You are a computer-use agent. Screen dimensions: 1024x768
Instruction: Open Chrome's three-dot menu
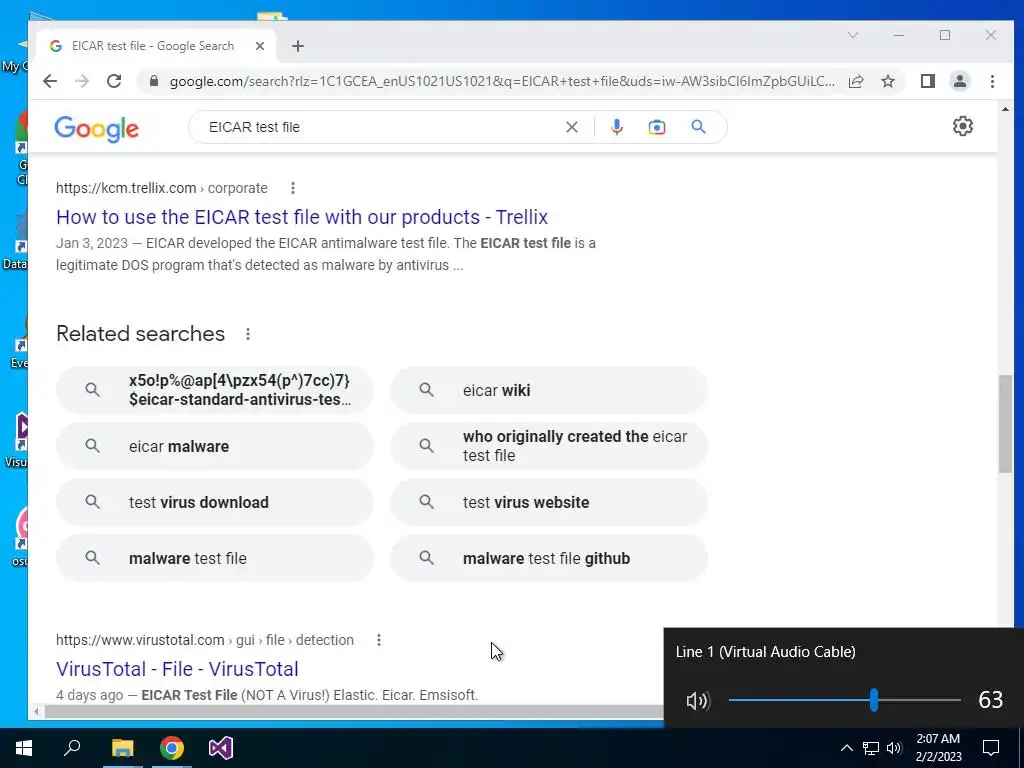[x=992, y=81]
